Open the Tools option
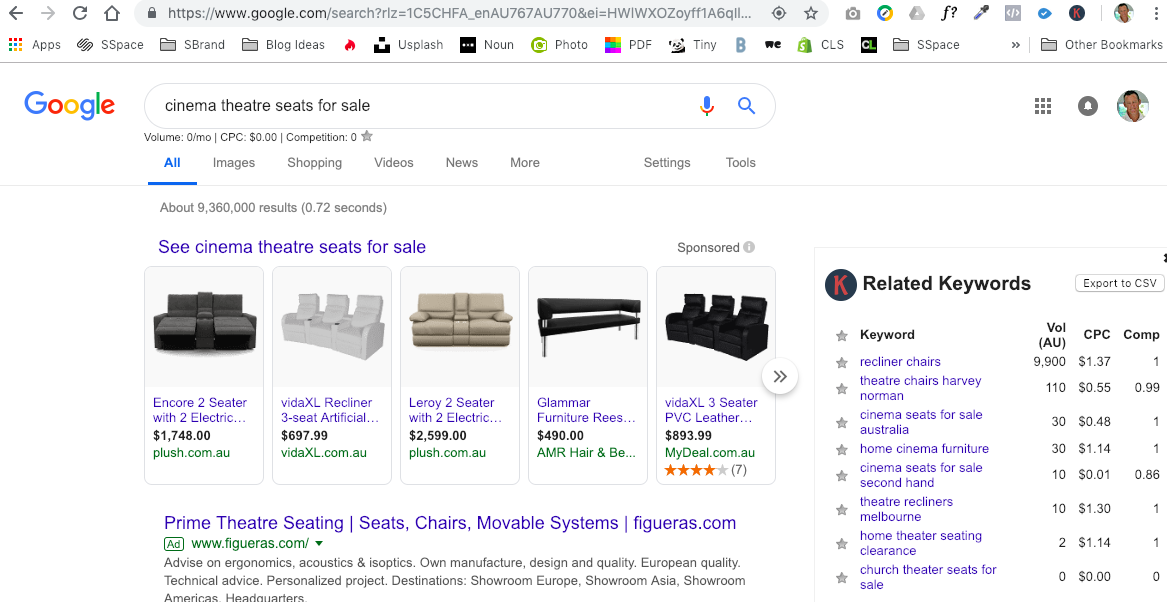The width and height of the screenshot is (1167, 602). point(741,162)
